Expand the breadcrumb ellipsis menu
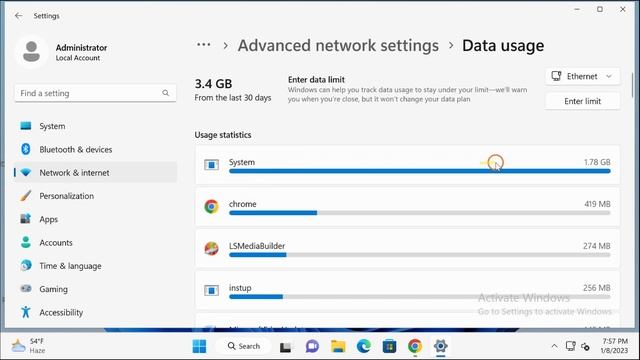Image resolution: width=640 pixels, height=360 pixels. pyautogui.click(x=204, y=45)
